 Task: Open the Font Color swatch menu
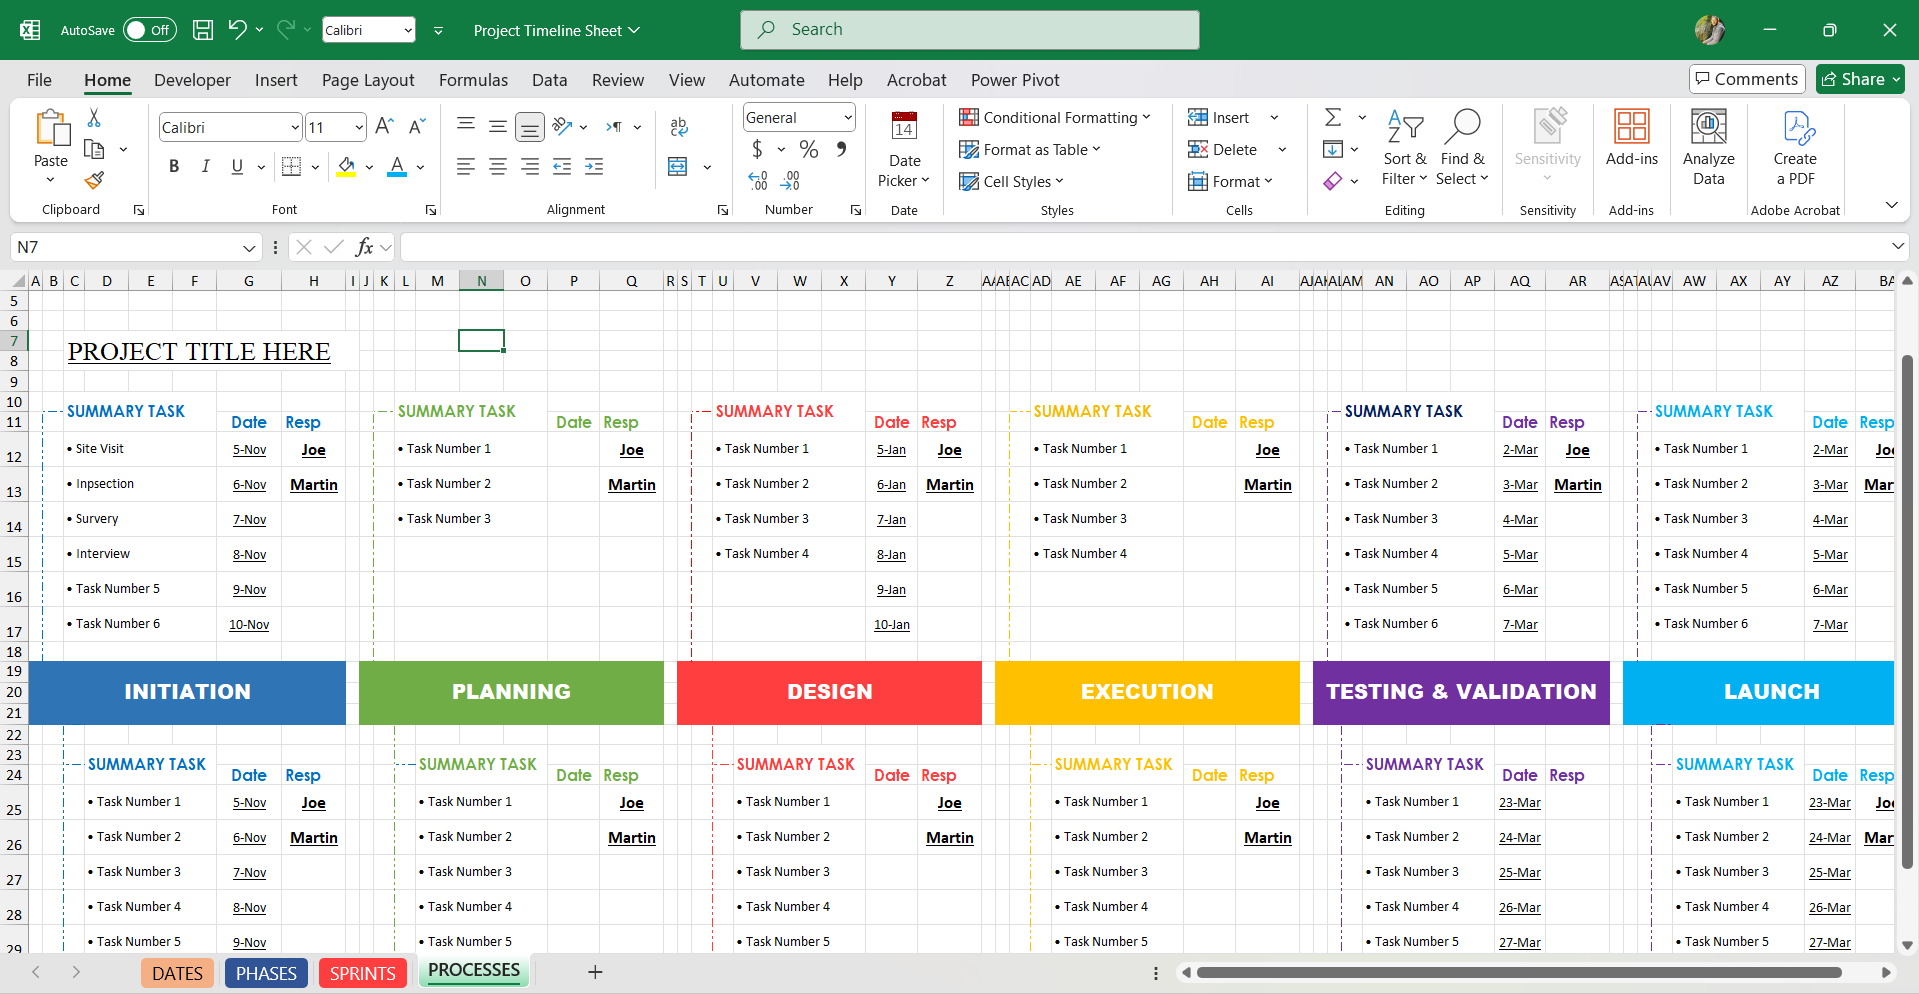pyautogui.click(x=419, y=166)
